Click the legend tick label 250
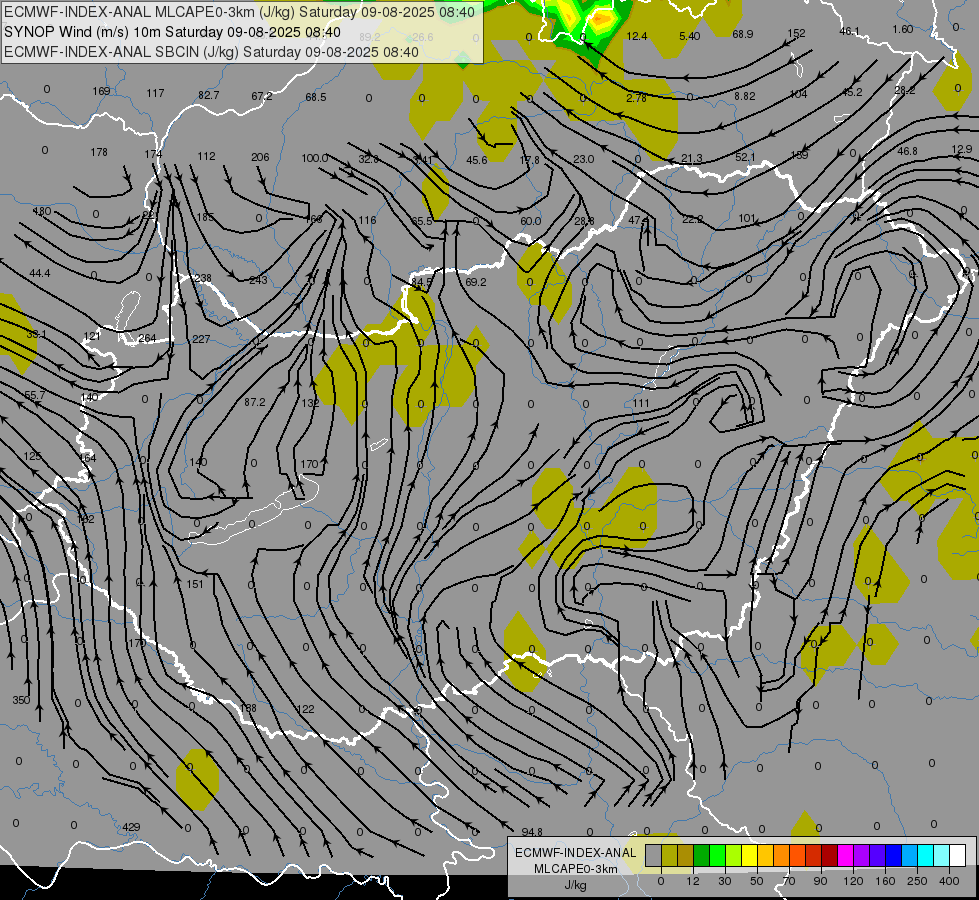Image resolution: width=979 pixels, height=900 pixels. click(x=917, y=881)
